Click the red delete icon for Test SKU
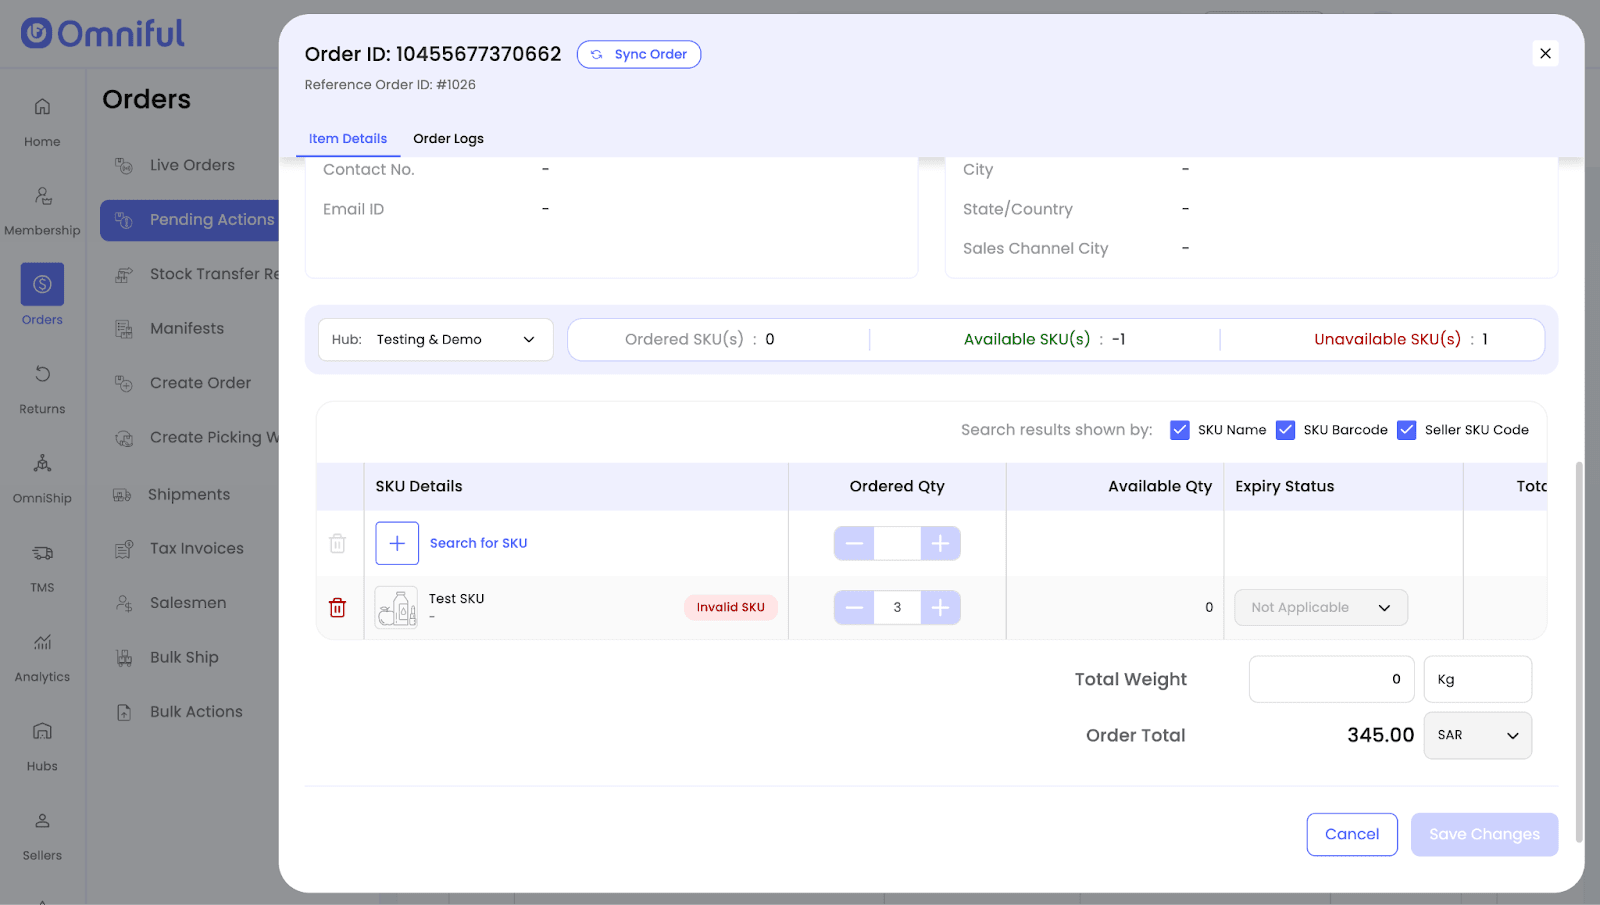The width and height of the screenshot is (1600, 905). (x=338, y=608)
